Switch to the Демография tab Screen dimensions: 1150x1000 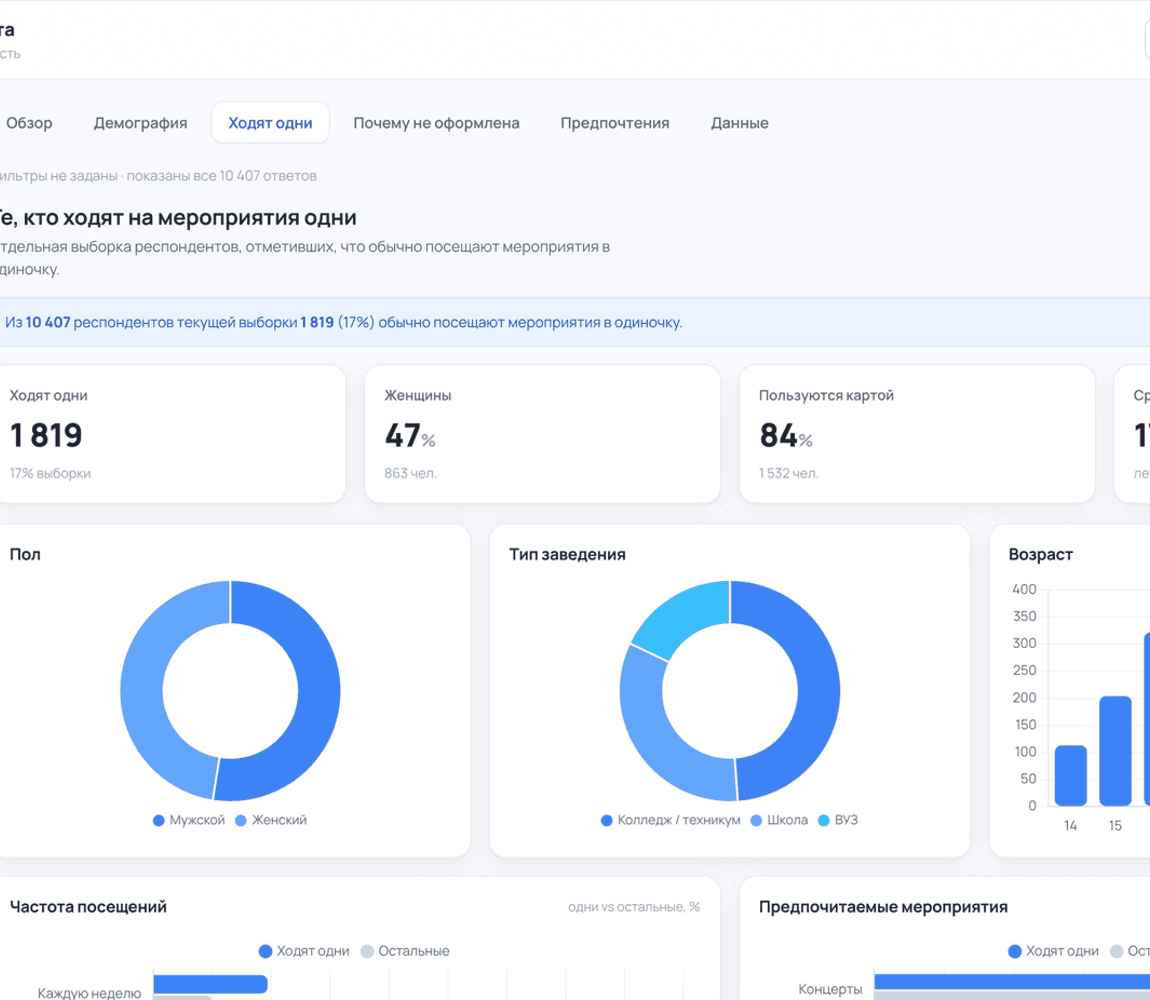(140, 123)
